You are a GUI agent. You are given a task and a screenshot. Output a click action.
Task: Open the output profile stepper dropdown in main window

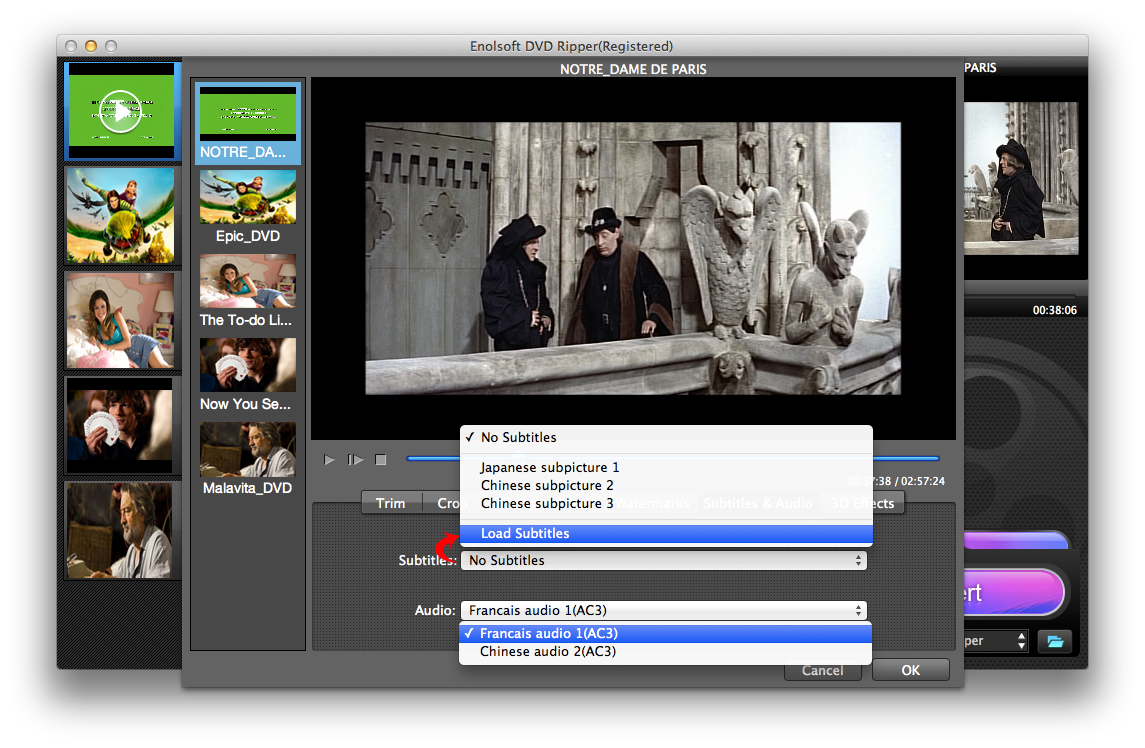1022,641
